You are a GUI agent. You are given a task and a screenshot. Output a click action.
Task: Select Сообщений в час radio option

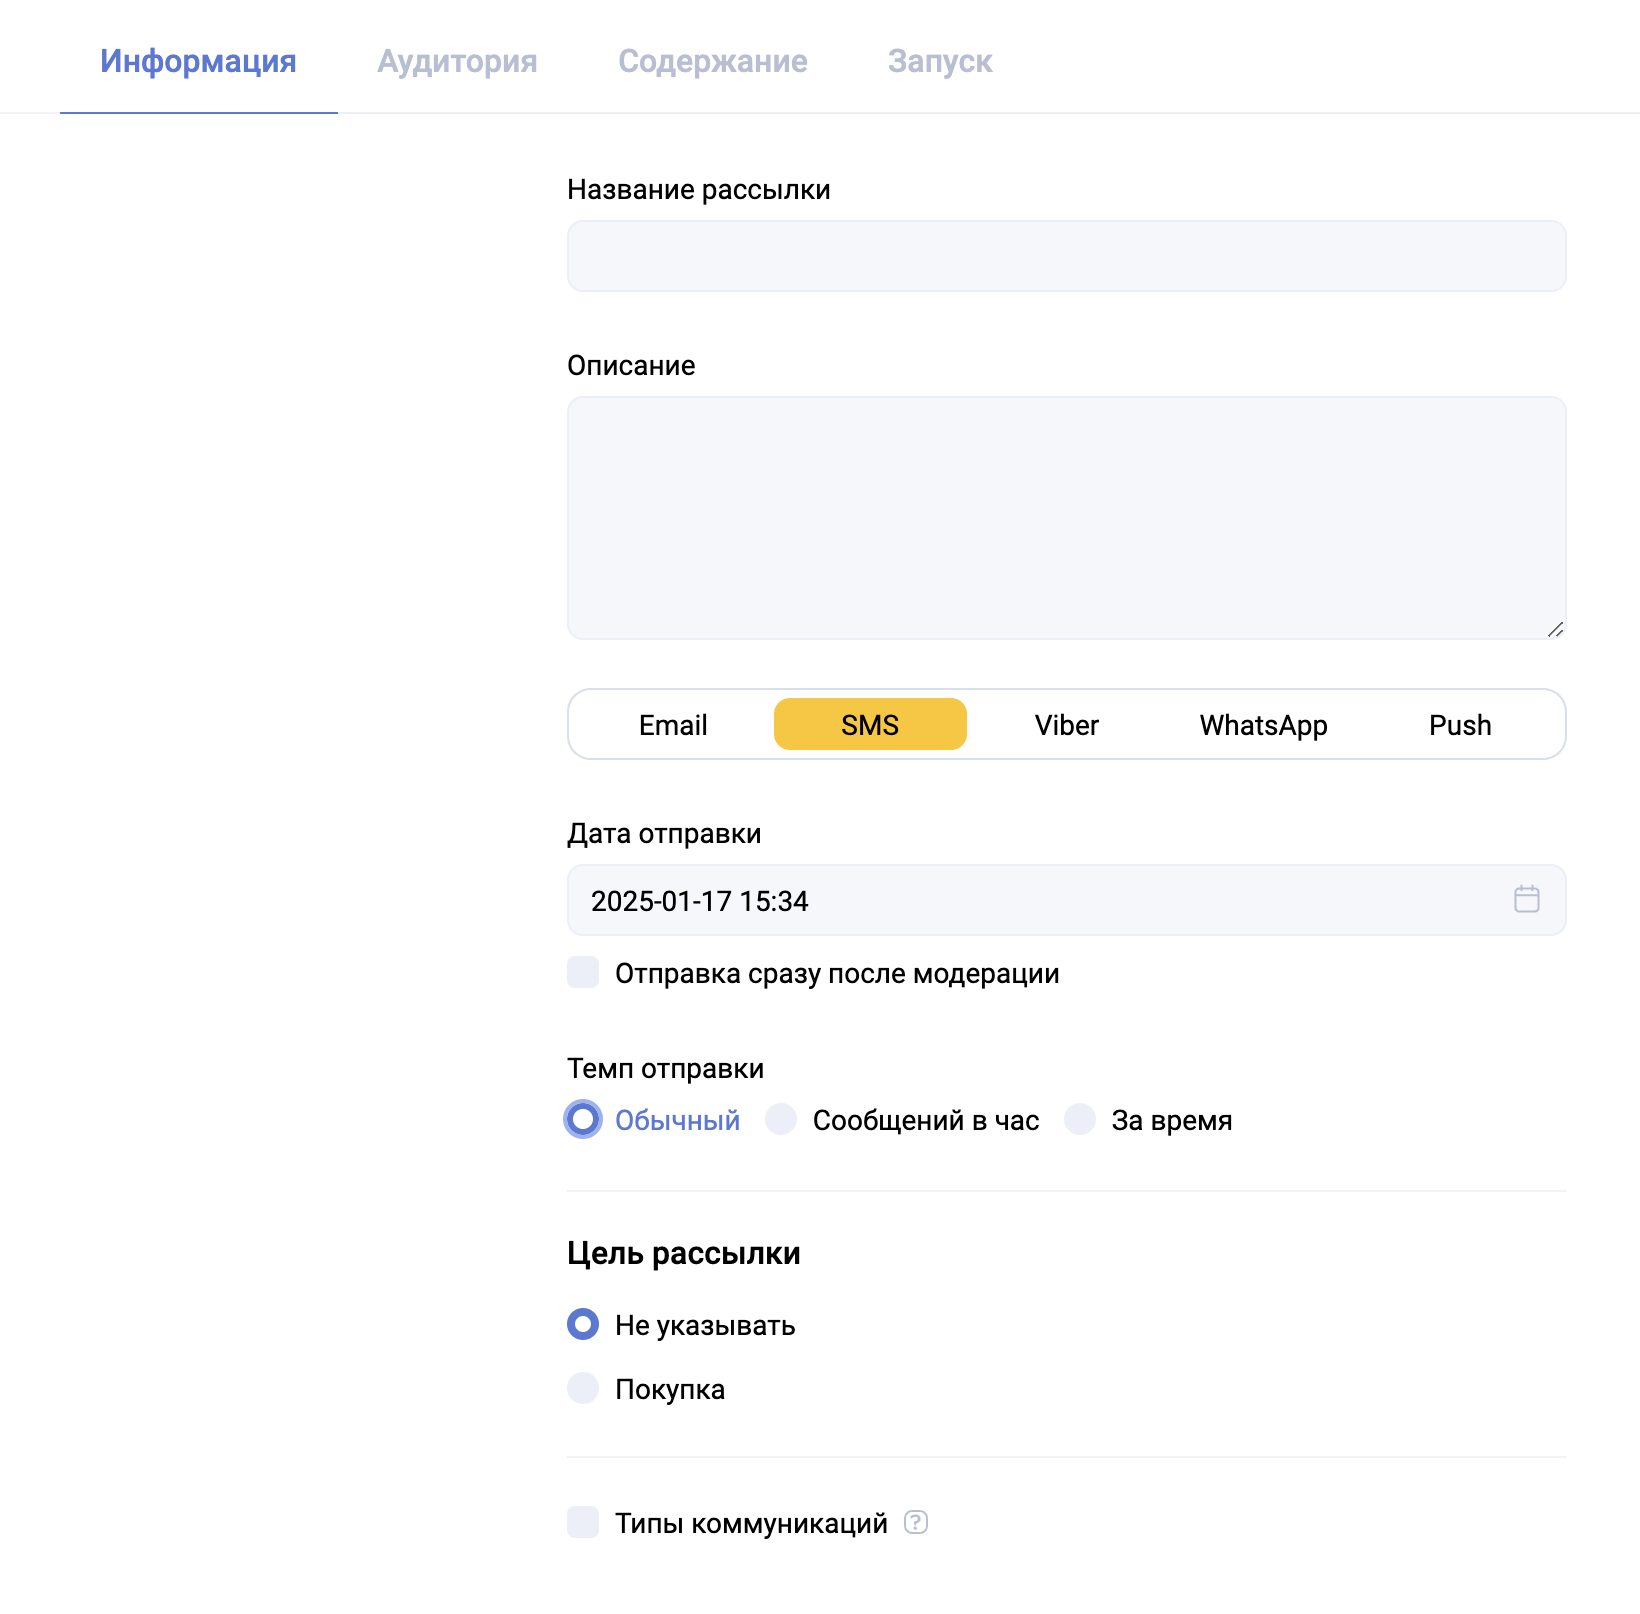781,1119
